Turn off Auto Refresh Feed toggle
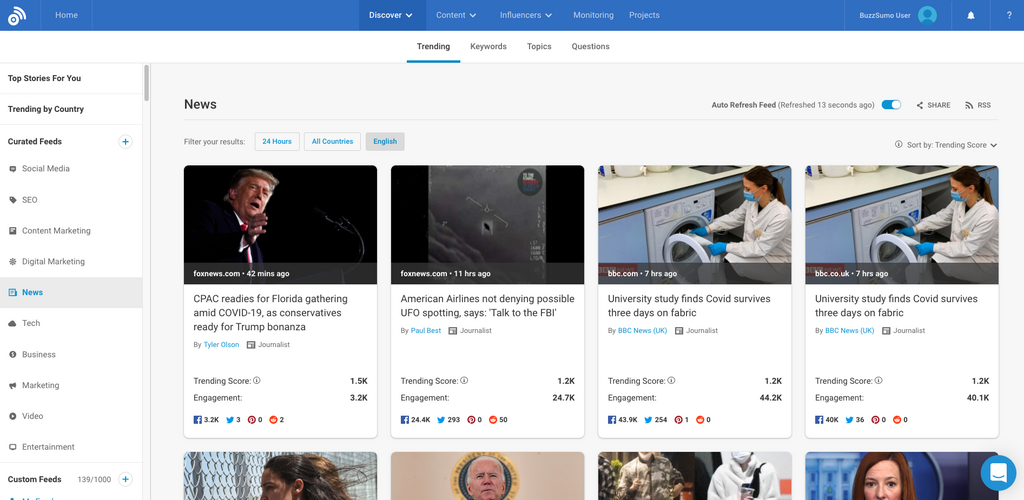This screenshot has height=500, width=1024. pyautogui.click(x=891, y=105)
